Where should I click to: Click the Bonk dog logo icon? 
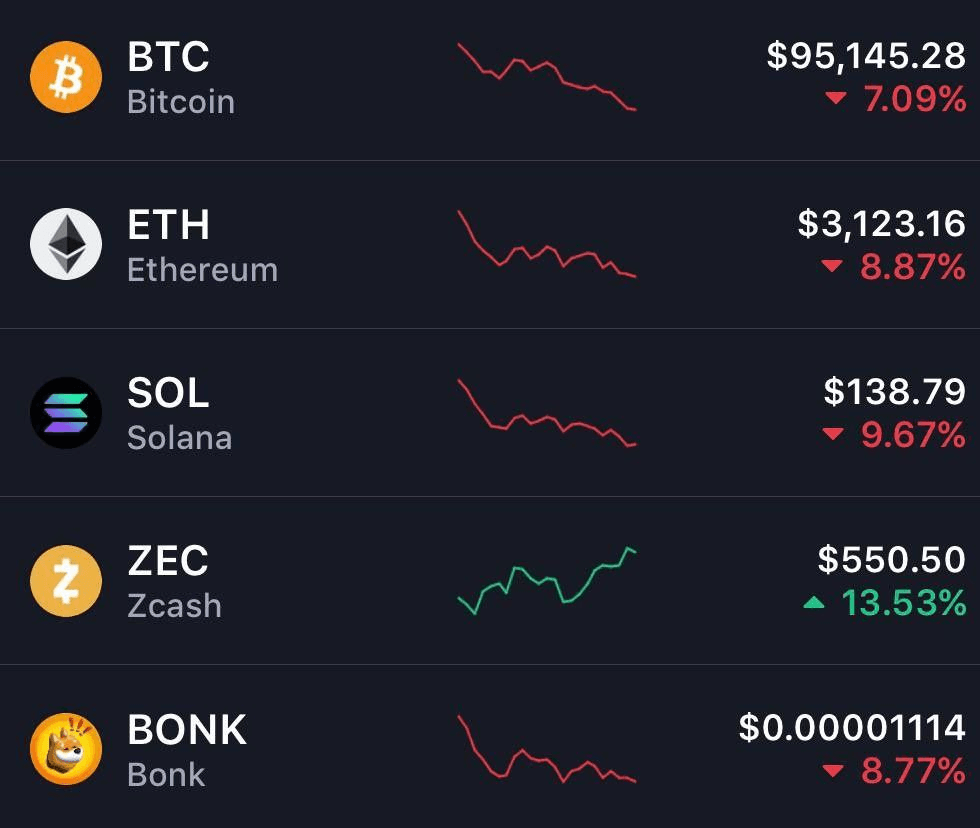click(66, 749)
